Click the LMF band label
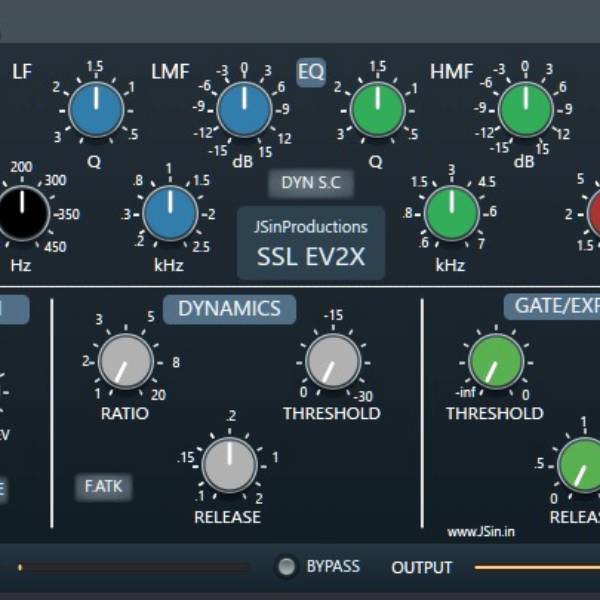Viewport: 600px width, 600px height. coord(170,72)
